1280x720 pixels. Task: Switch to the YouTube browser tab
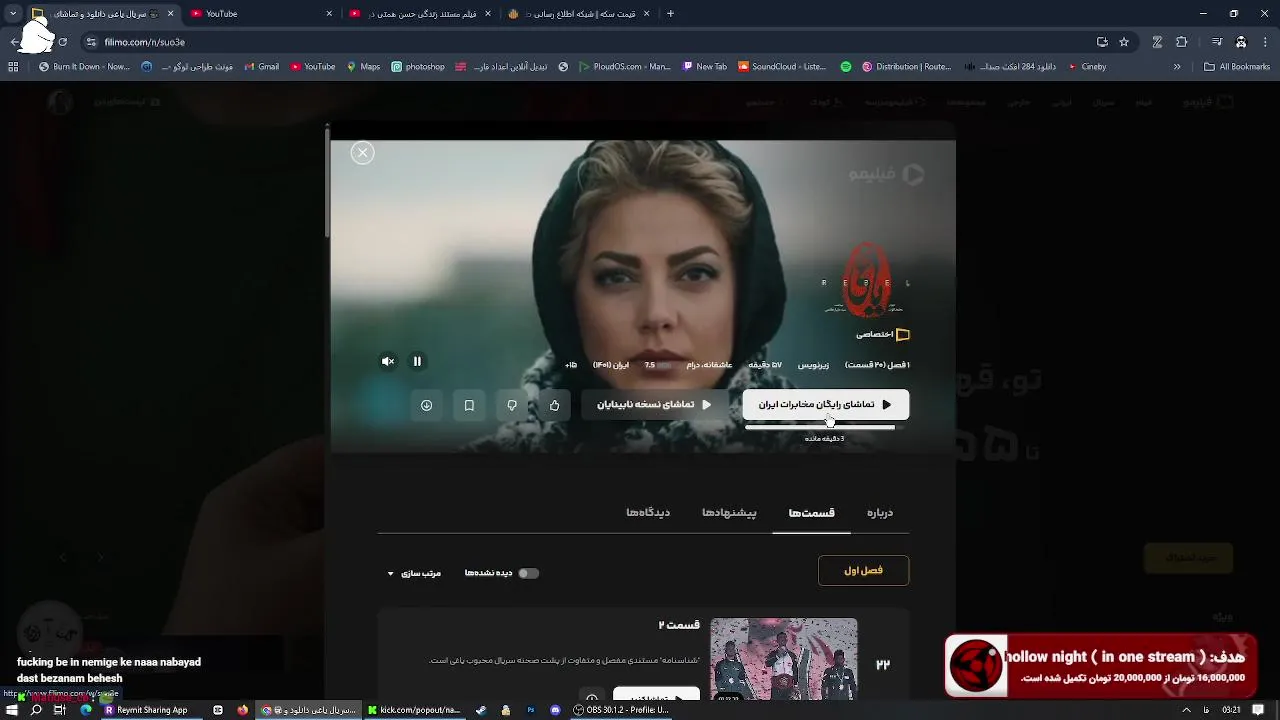point(262,14)
